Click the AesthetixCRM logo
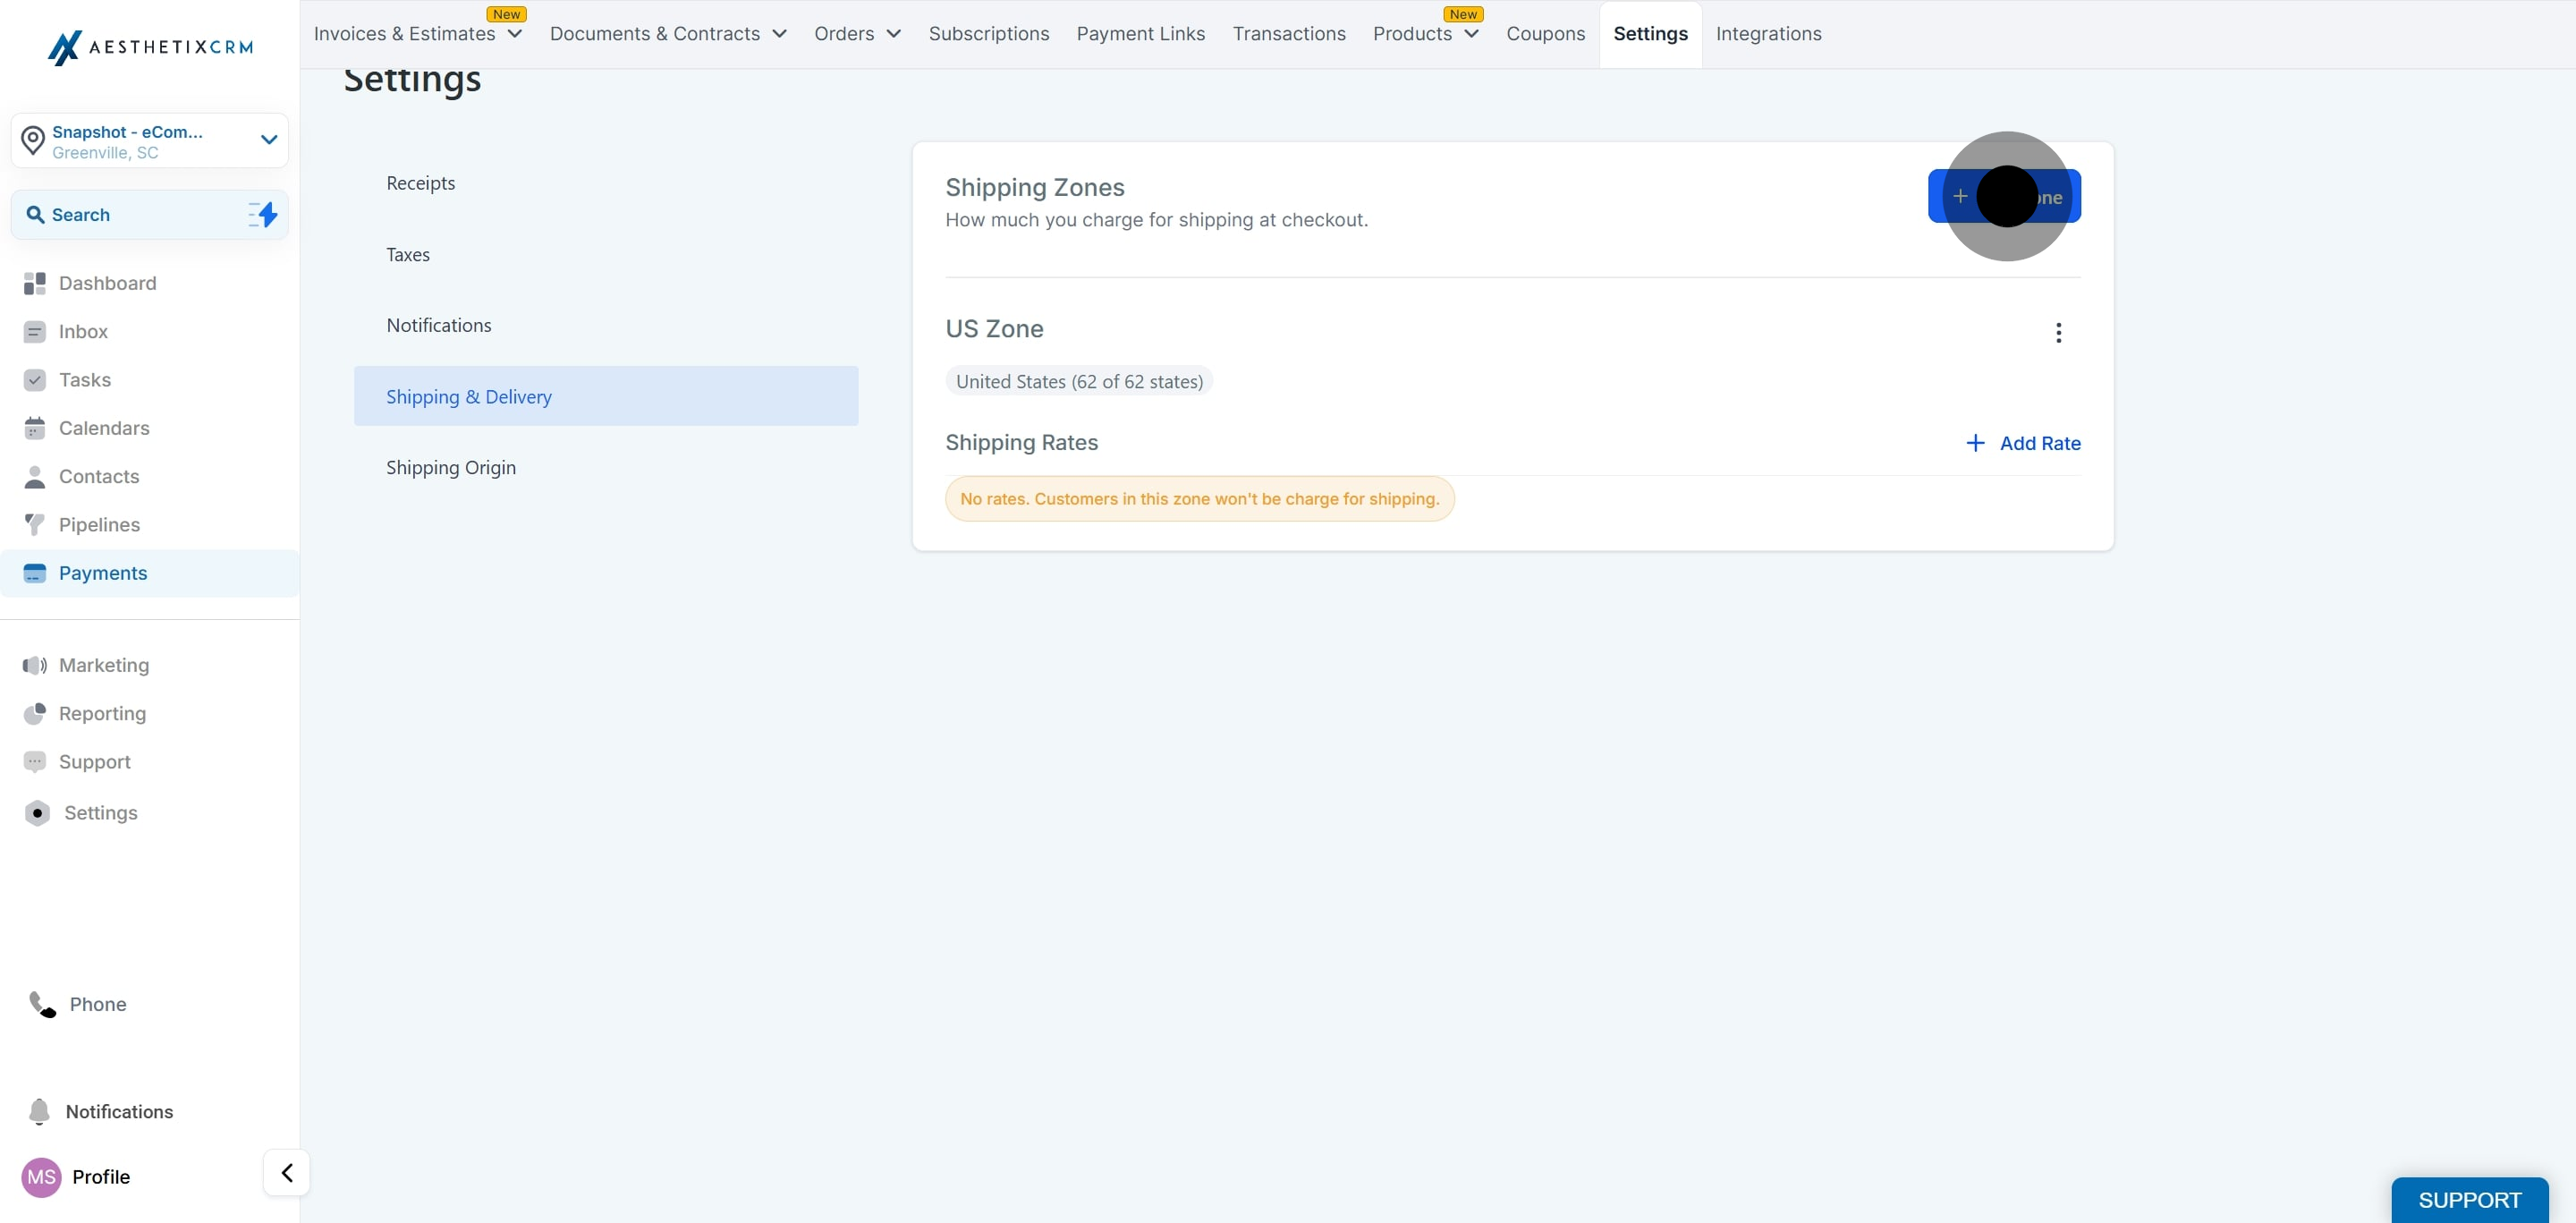Screen dimensions: 2576x1223 pos(150,47)
